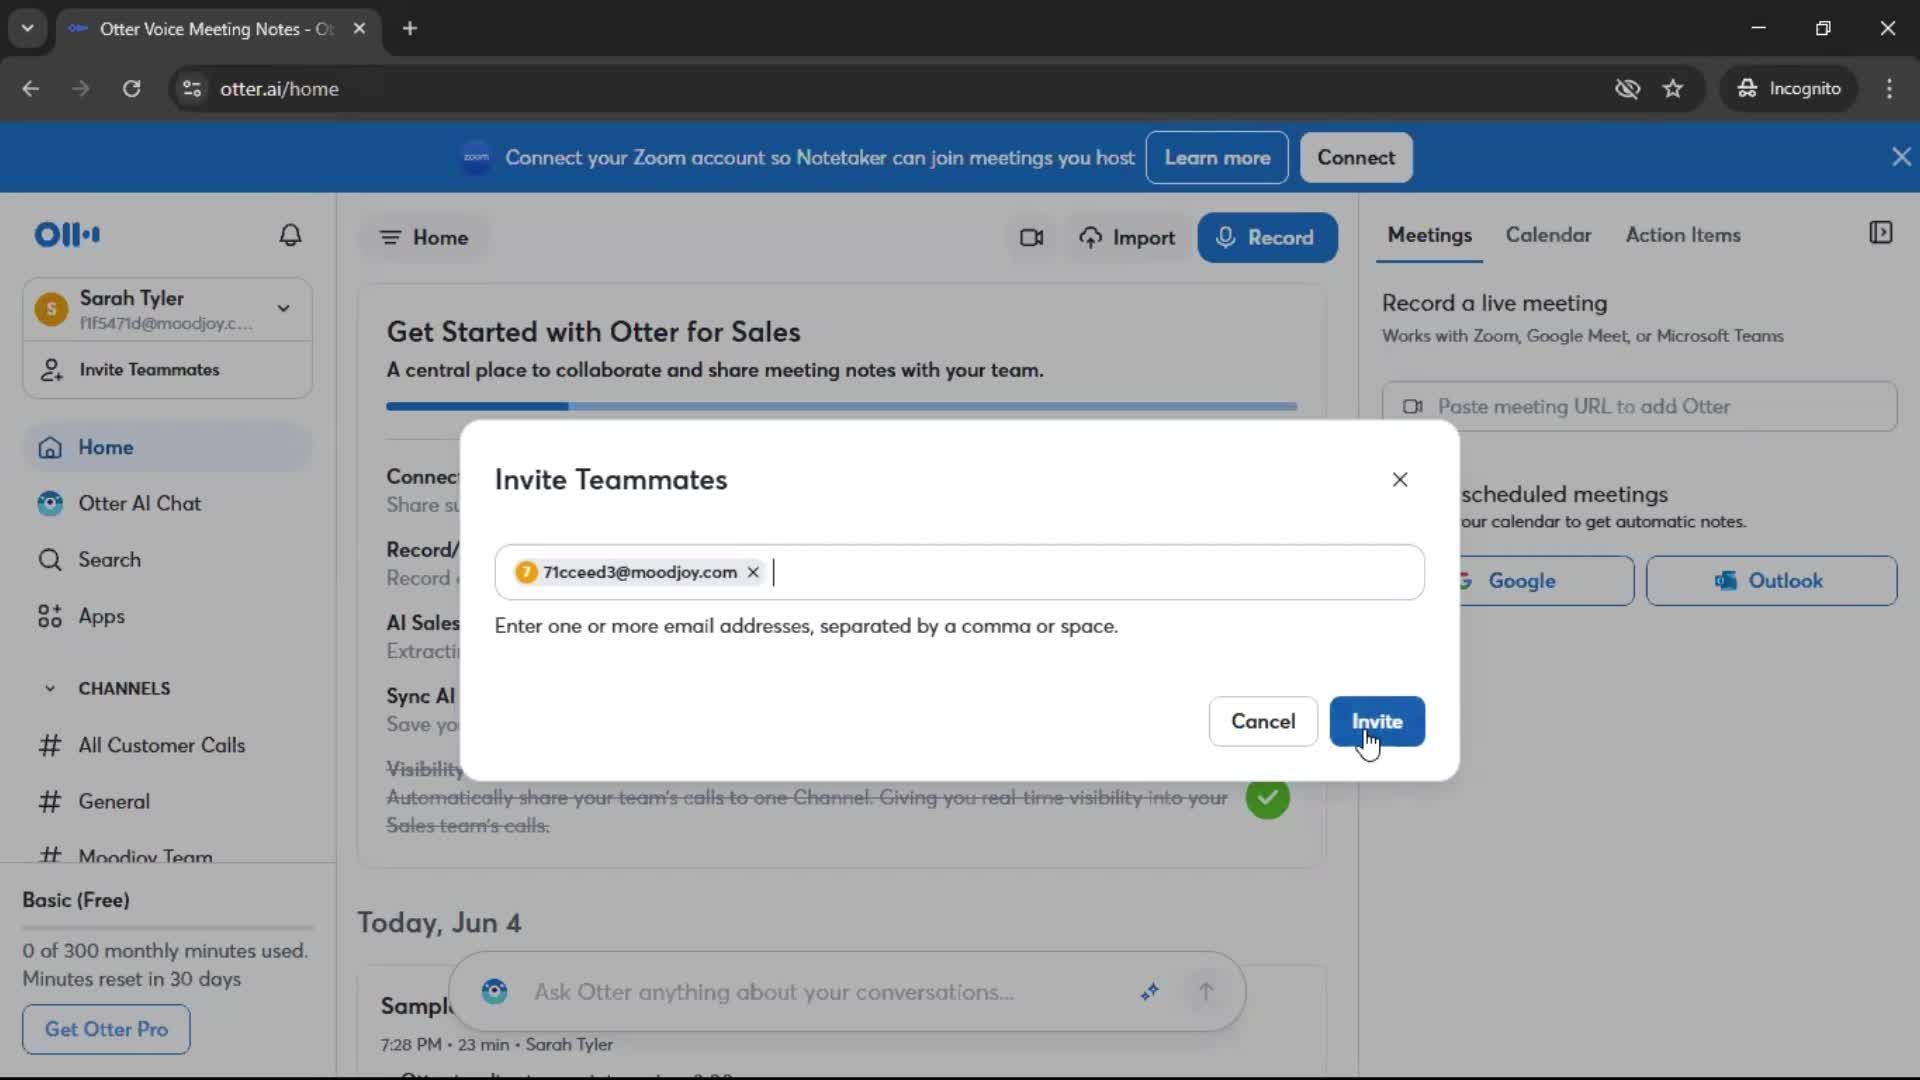Switch to the Meetings tab
The height and width of the screenshot is (1080, 1920).
click(1429, 235)
